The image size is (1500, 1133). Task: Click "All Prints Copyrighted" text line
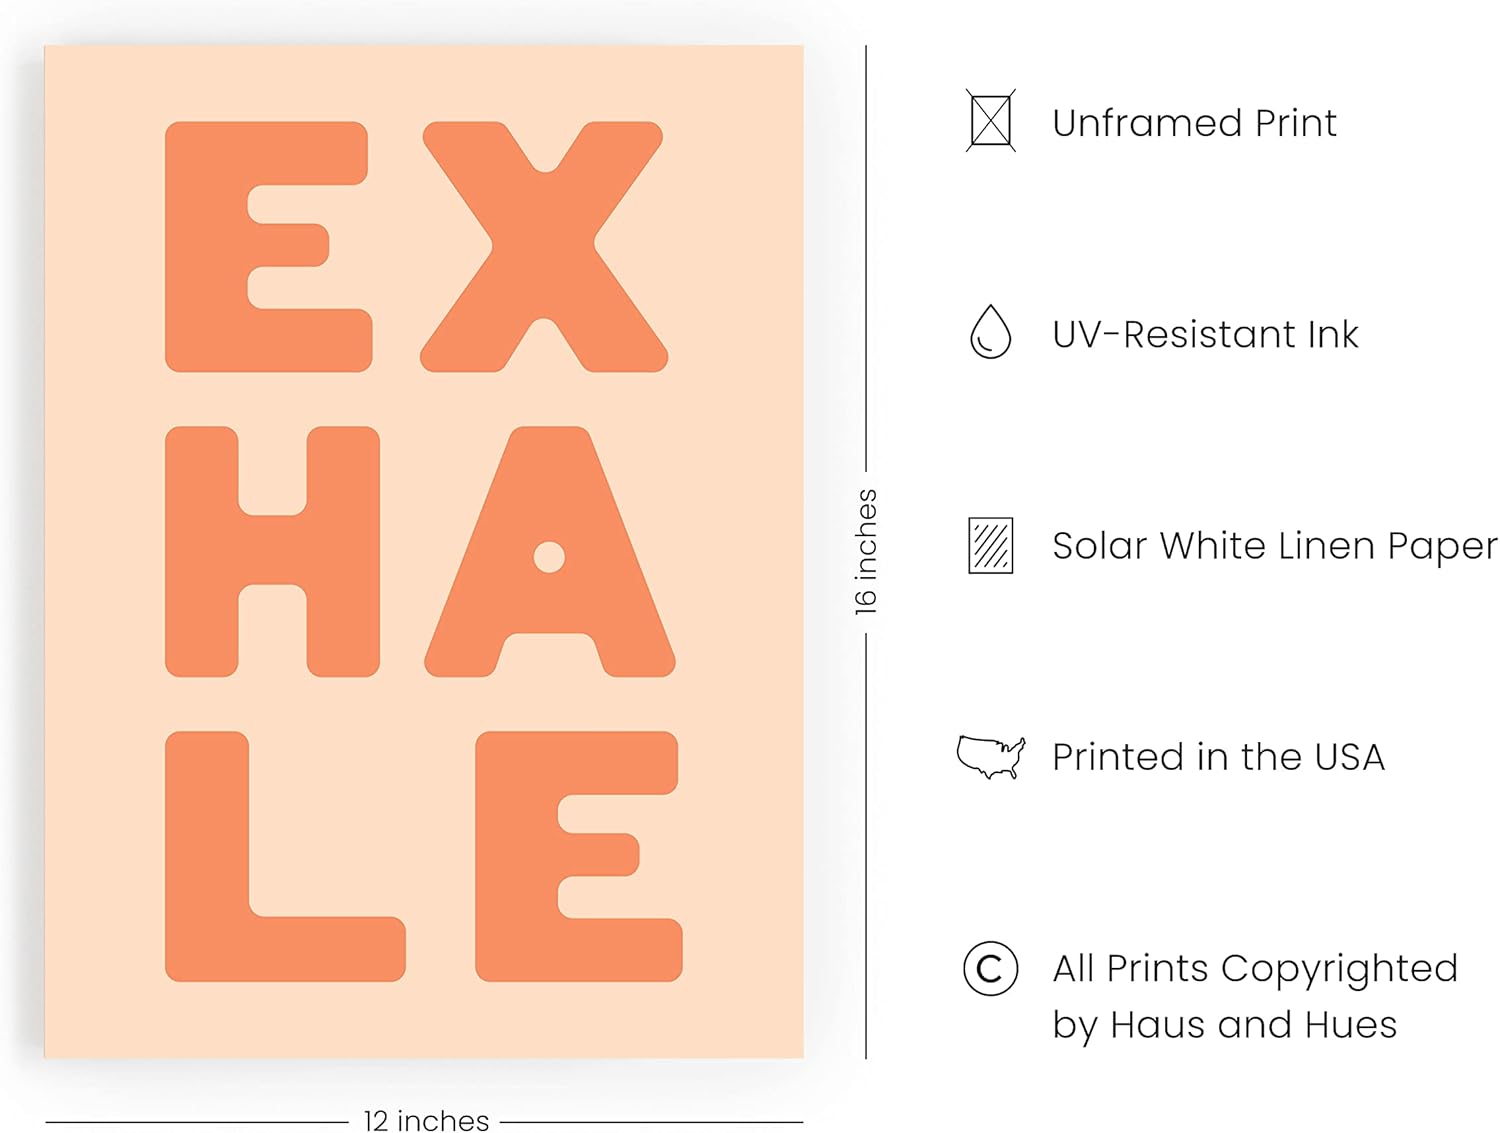[x=1255, y=968]
